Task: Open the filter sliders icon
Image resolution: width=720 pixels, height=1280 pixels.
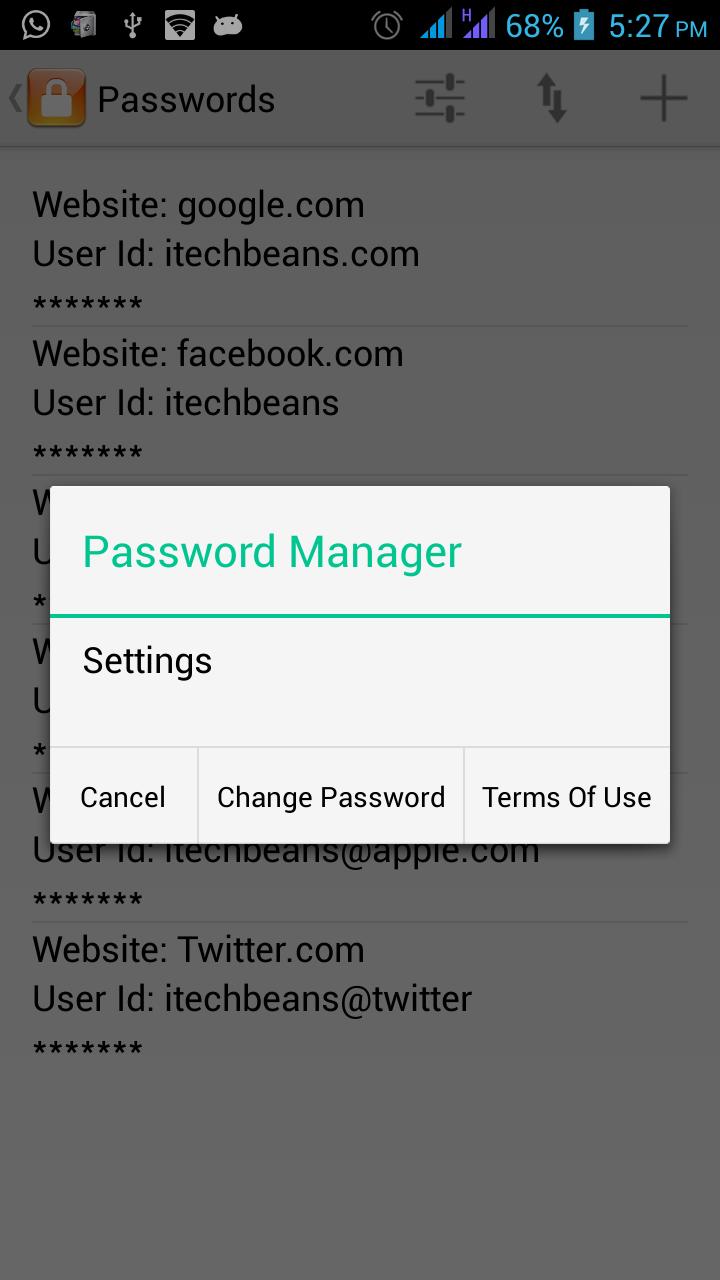Action: (440, 99)
